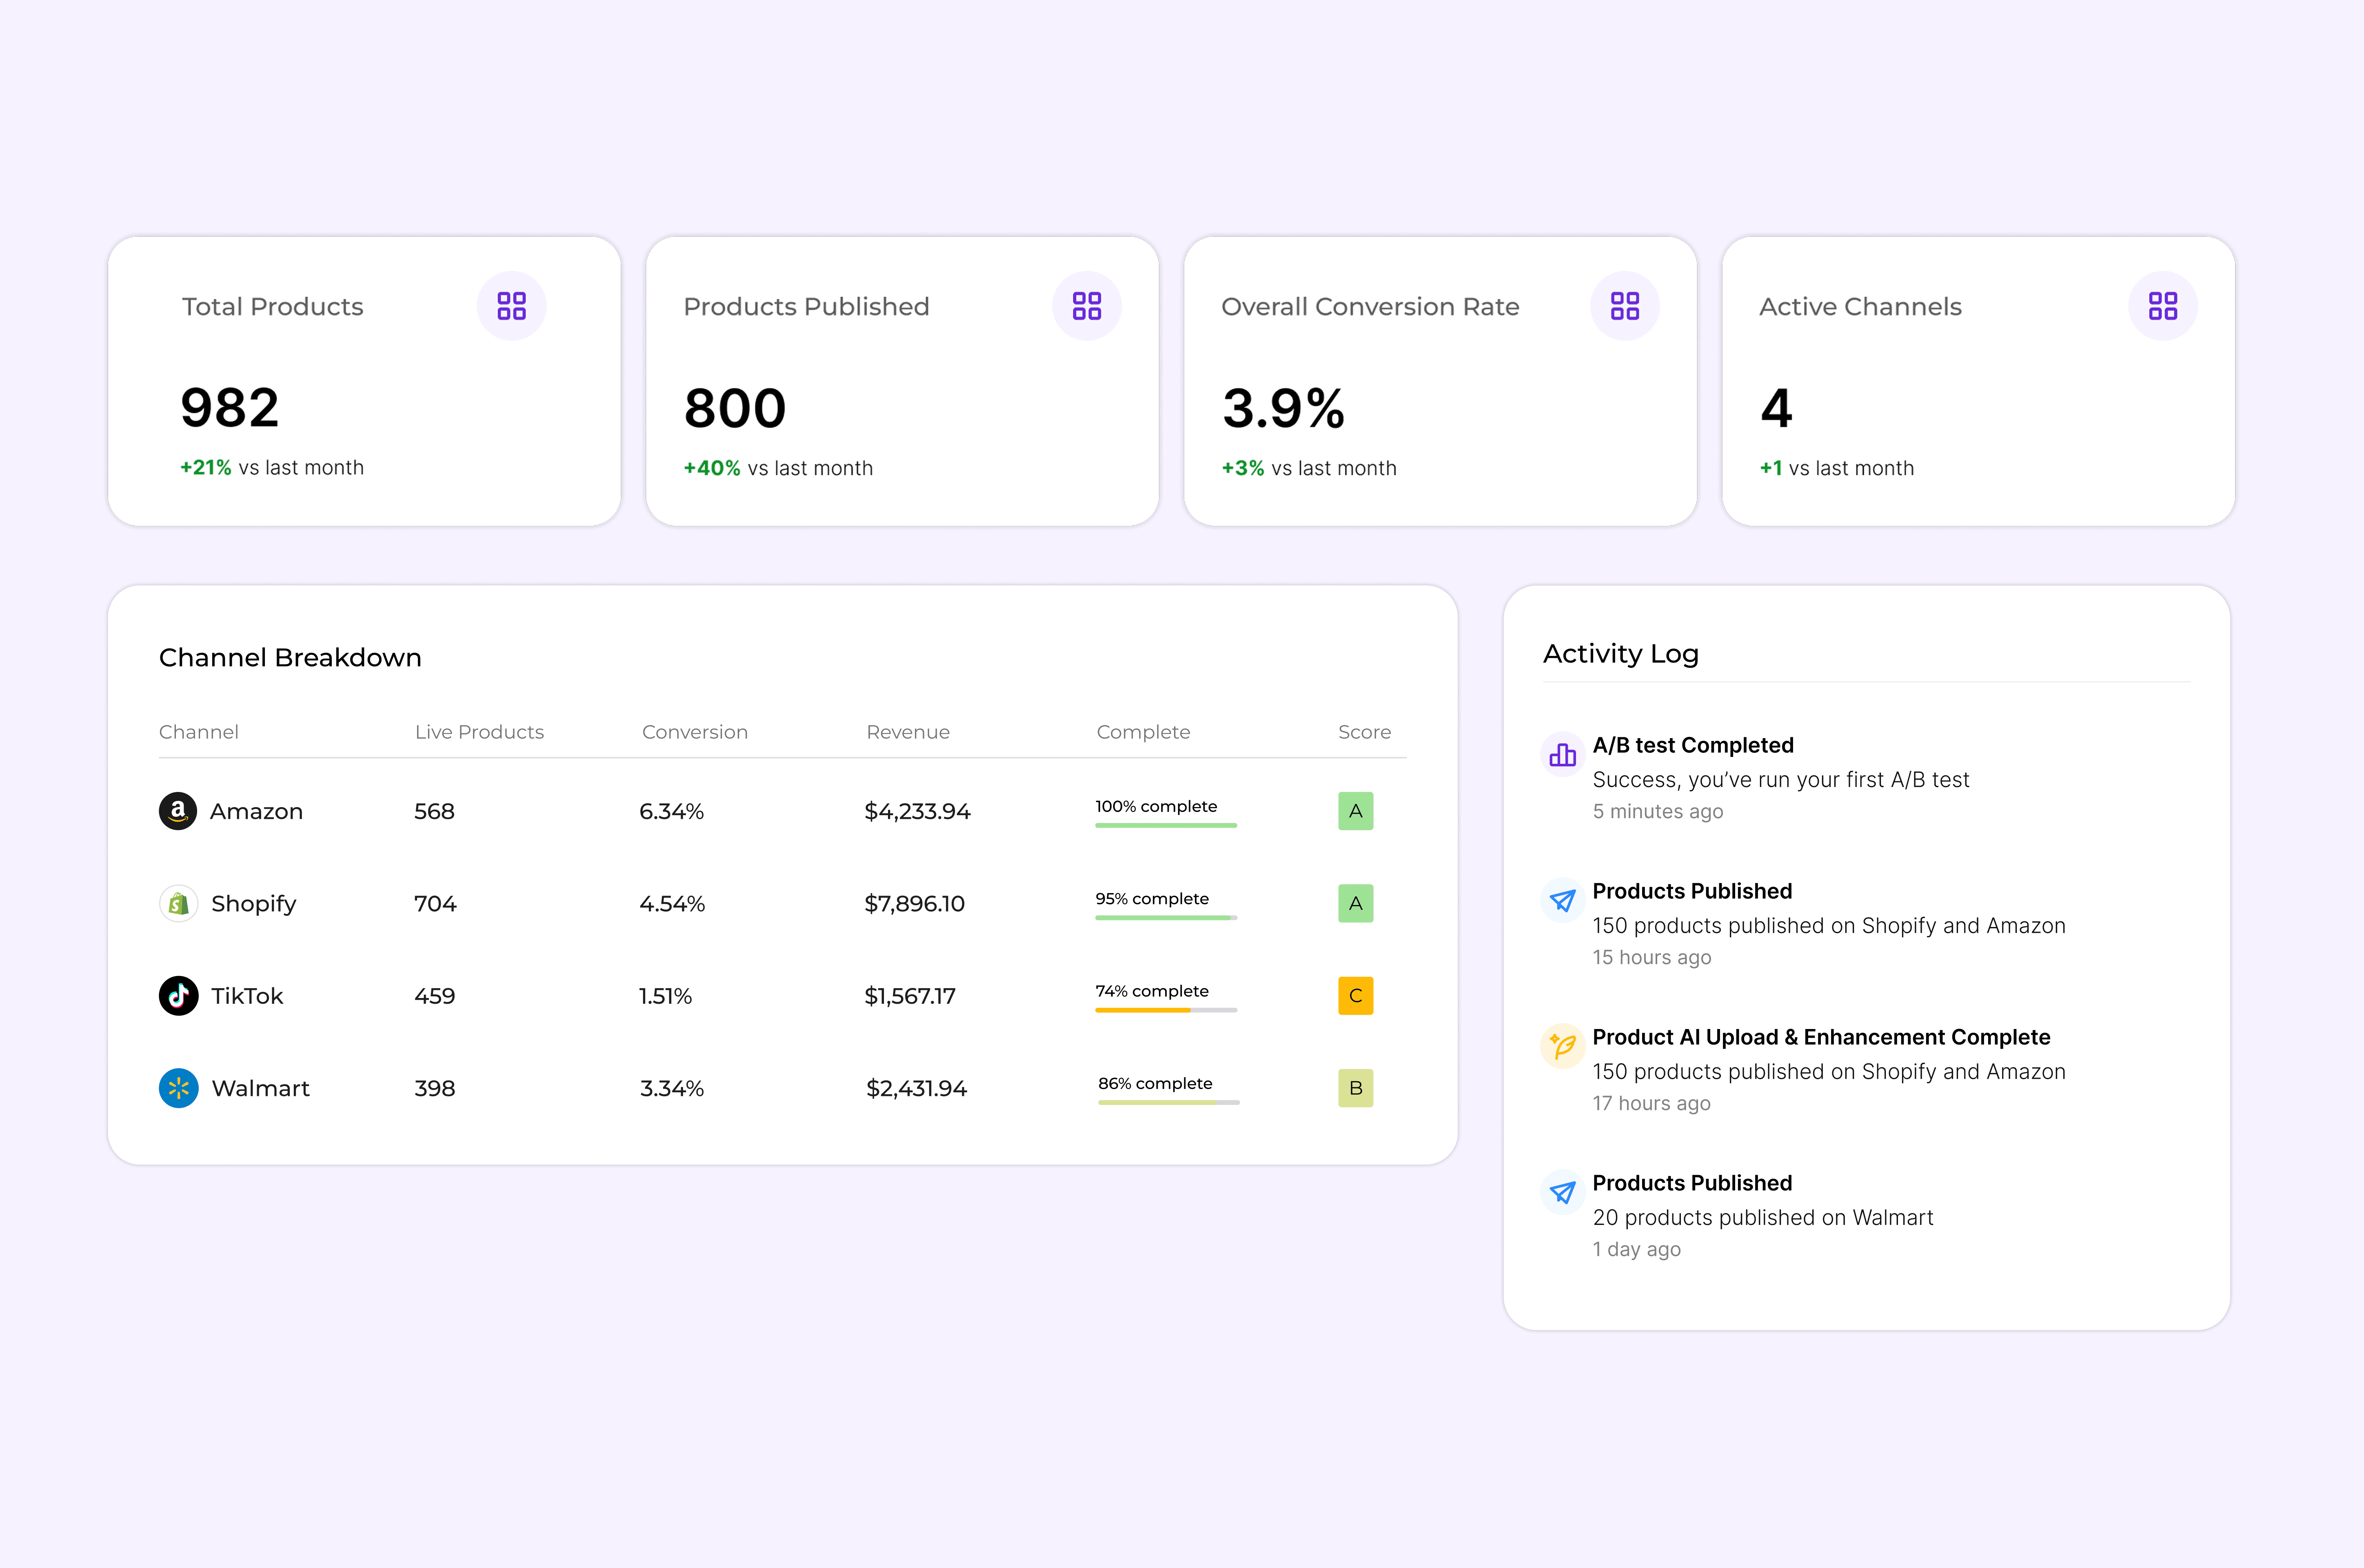Click Amazon revenue $4,233.94
This screenshot has width=2364, height=1568.
[918, 811]
